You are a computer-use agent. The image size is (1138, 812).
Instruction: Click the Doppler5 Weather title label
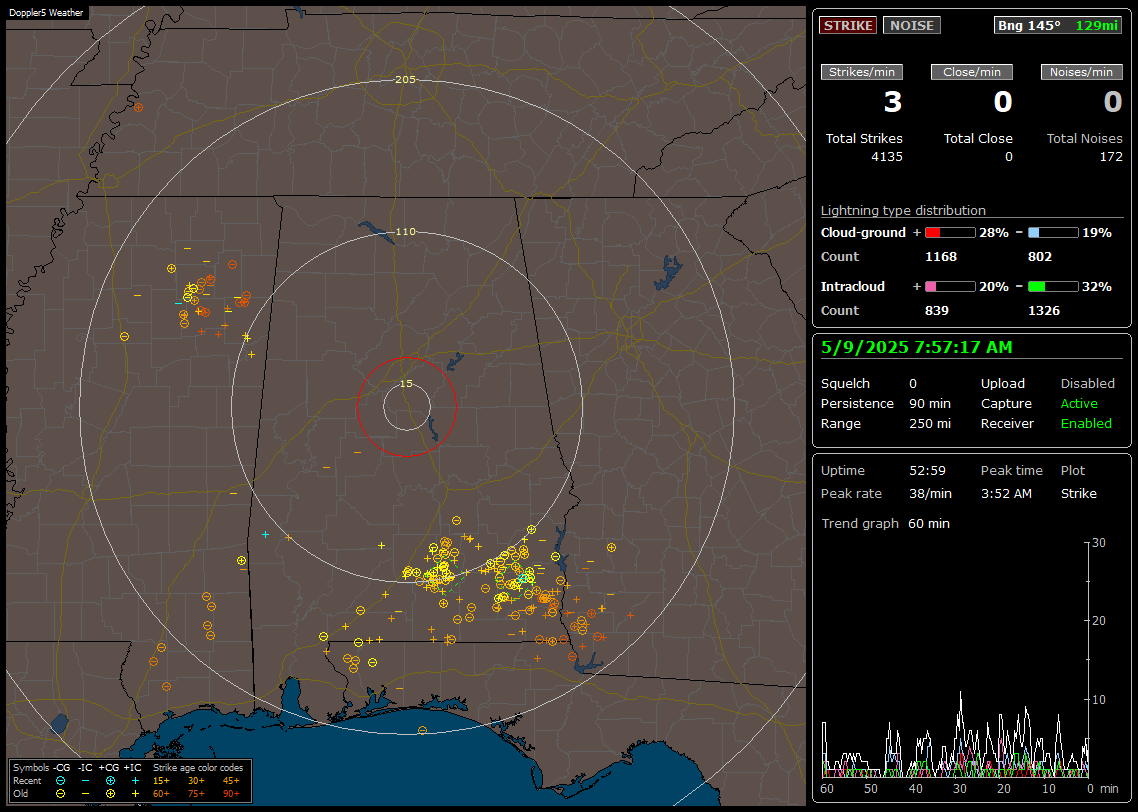click(46, 13)
